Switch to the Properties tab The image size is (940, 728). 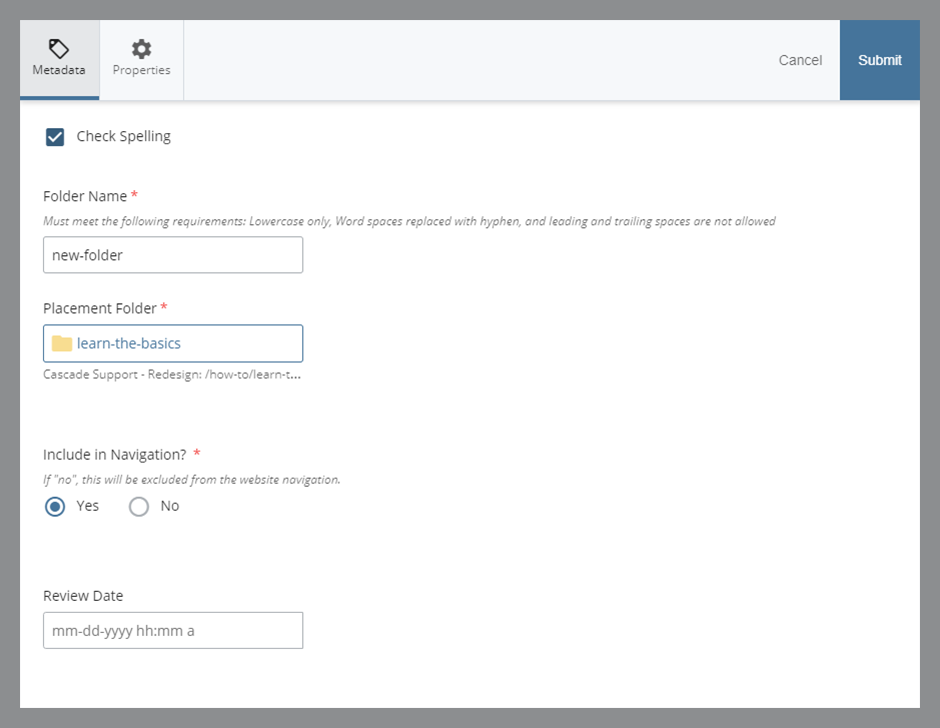pyautogui.click(x=140, y=60)
